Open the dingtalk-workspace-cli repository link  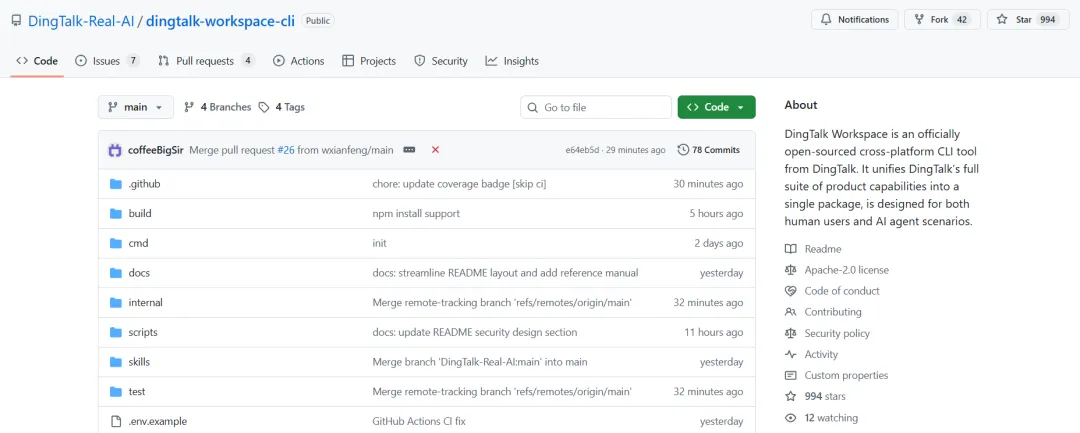pyautogui.click(x=220, y=21)
